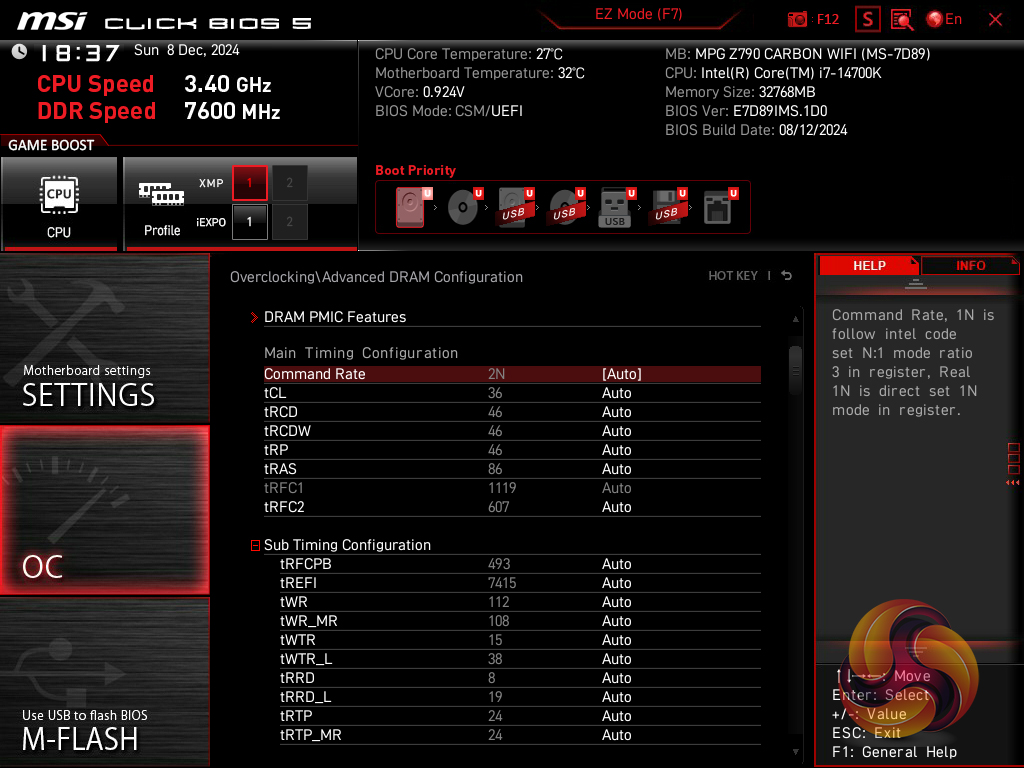Click the timings list scrollbar thumb
This screenshot has width=1024, height=768.
tap(795, 370)
